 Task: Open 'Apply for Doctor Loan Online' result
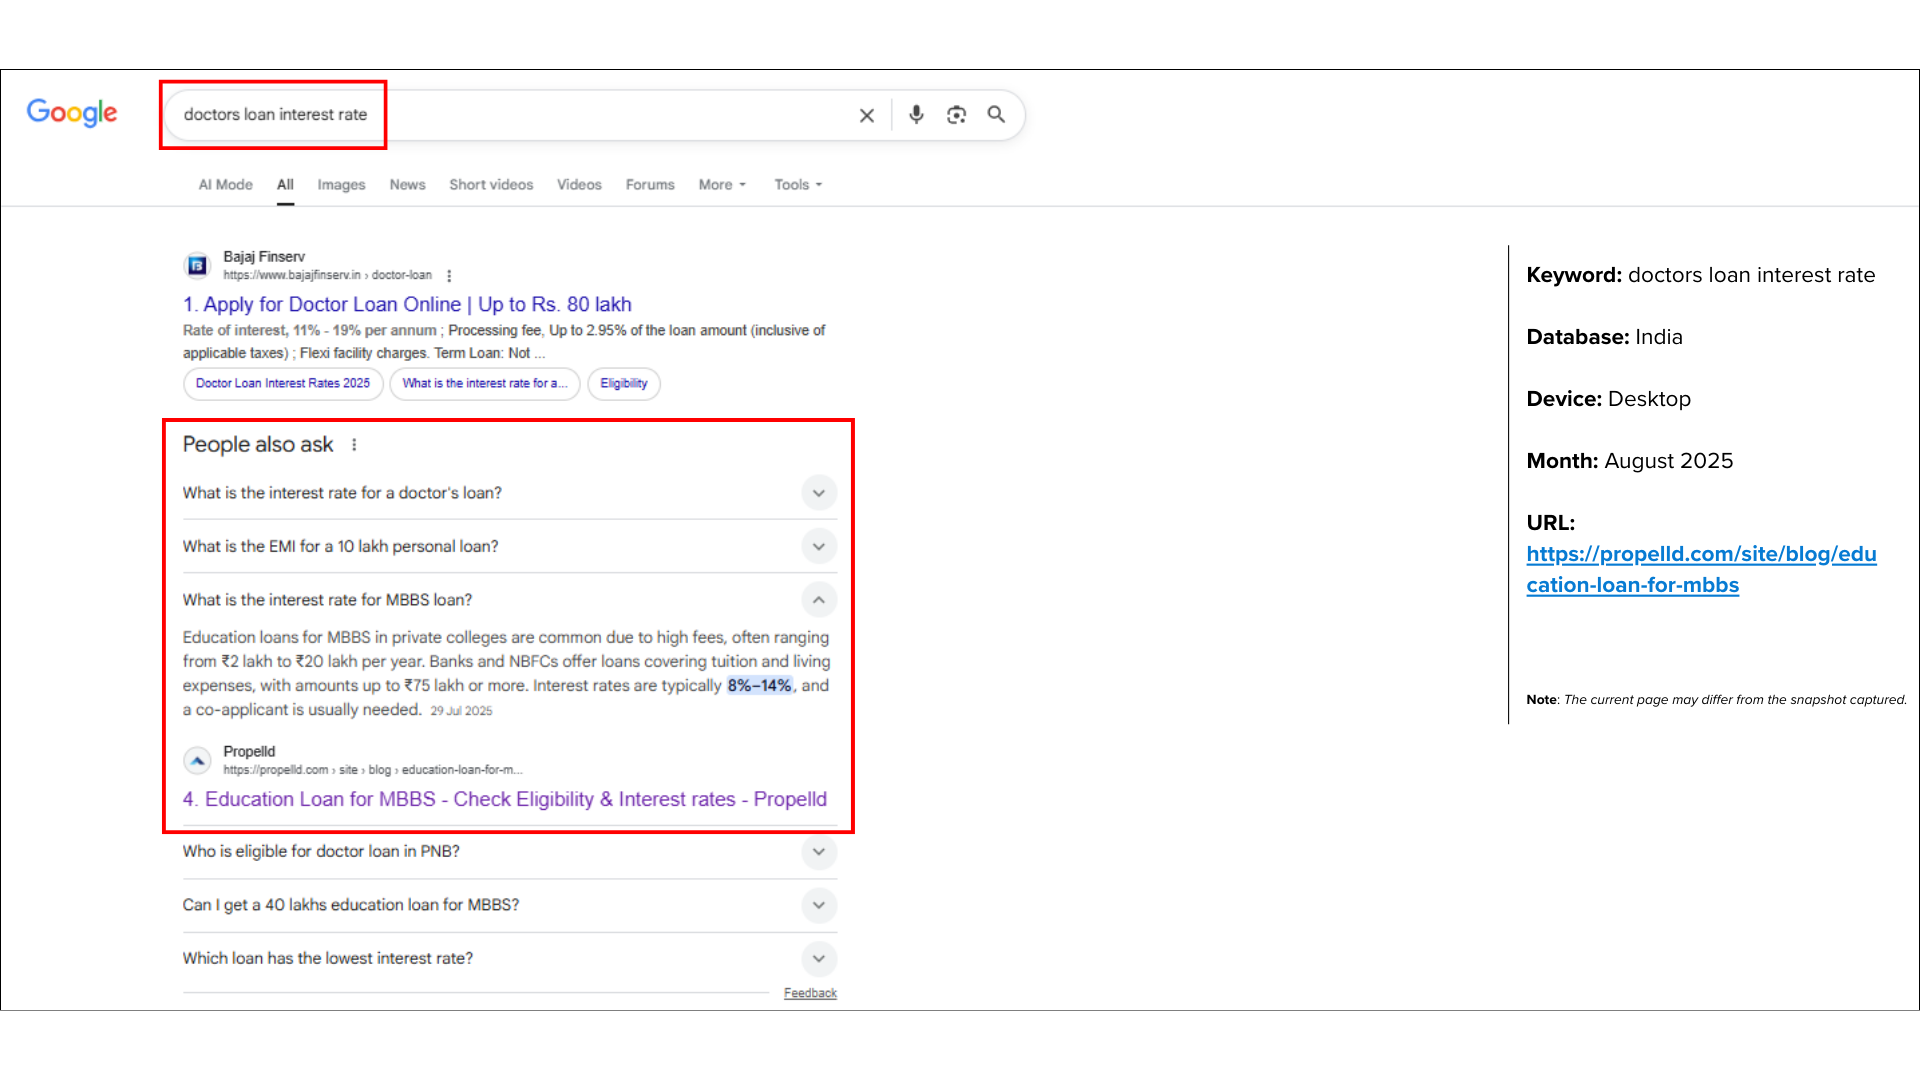point(407,305)
